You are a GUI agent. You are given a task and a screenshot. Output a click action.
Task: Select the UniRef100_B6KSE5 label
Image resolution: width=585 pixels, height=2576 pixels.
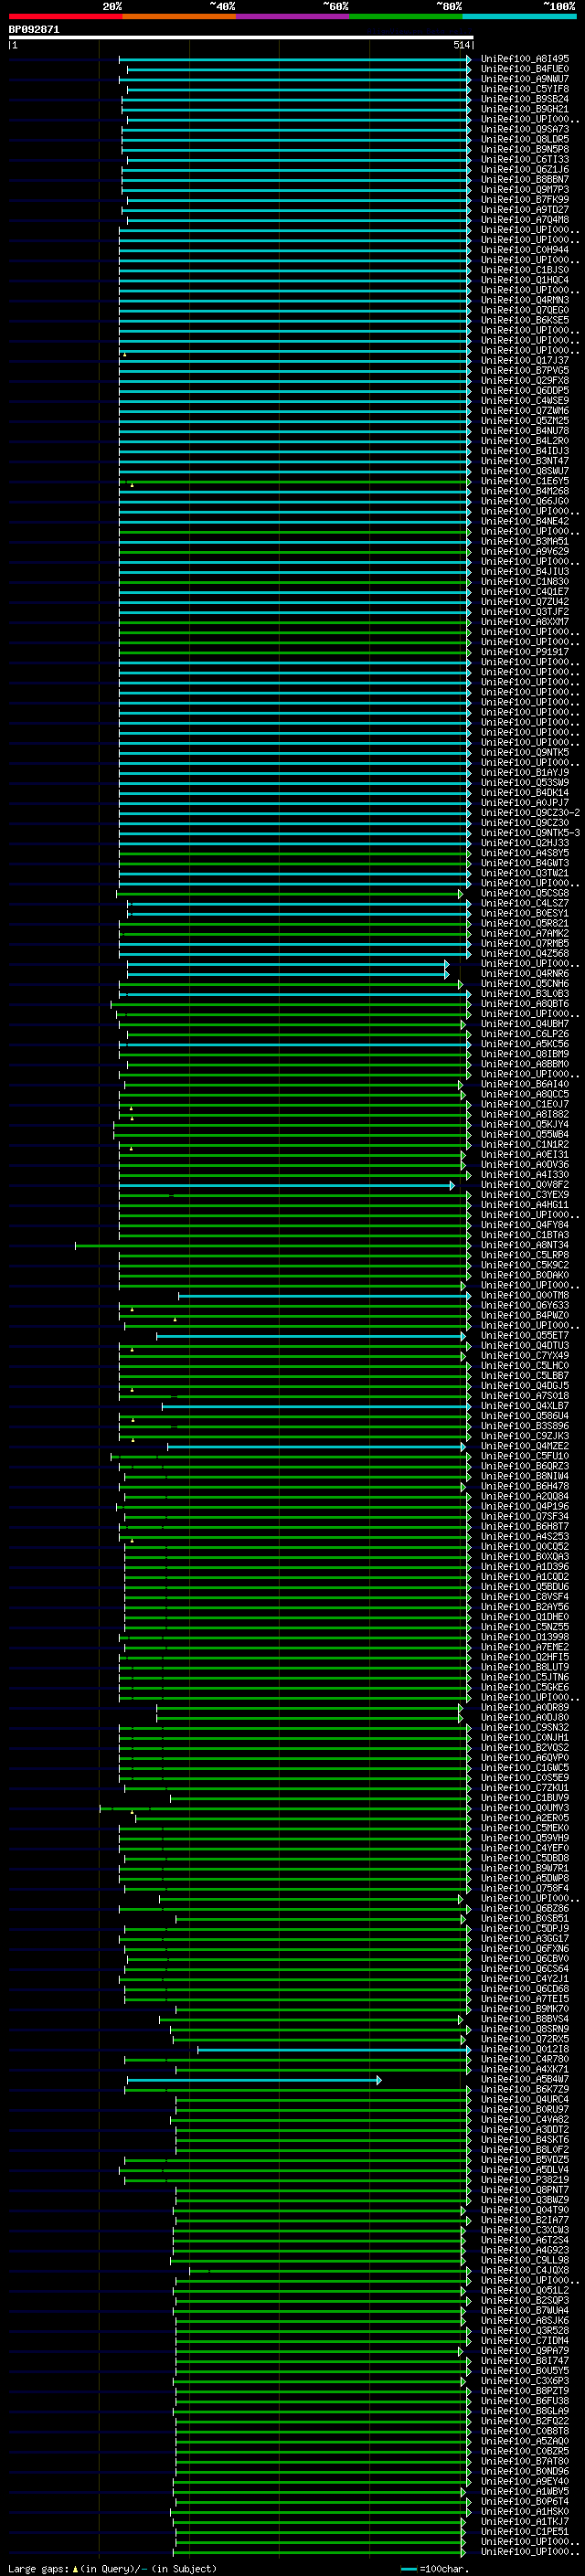(525, 320)
